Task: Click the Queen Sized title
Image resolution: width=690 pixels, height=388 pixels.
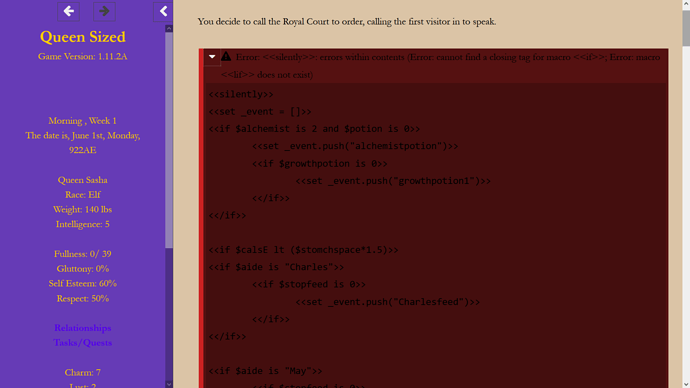Action: point(83,37)
